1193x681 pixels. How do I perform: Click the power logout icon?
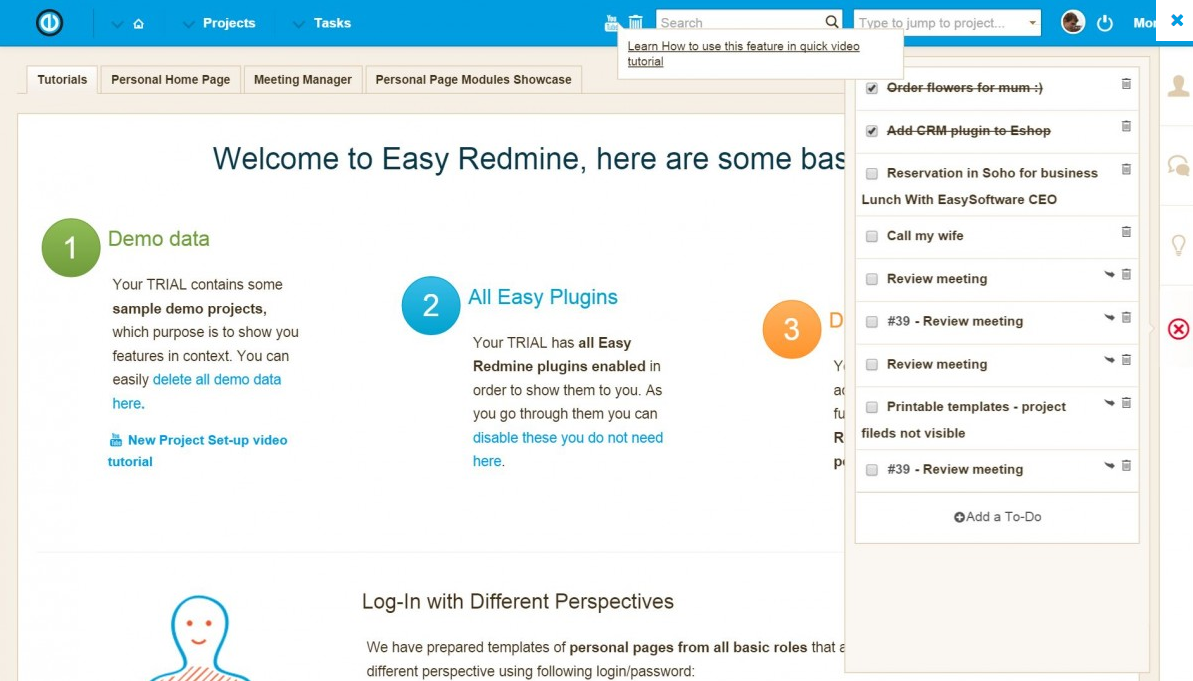click(1105, 23)
